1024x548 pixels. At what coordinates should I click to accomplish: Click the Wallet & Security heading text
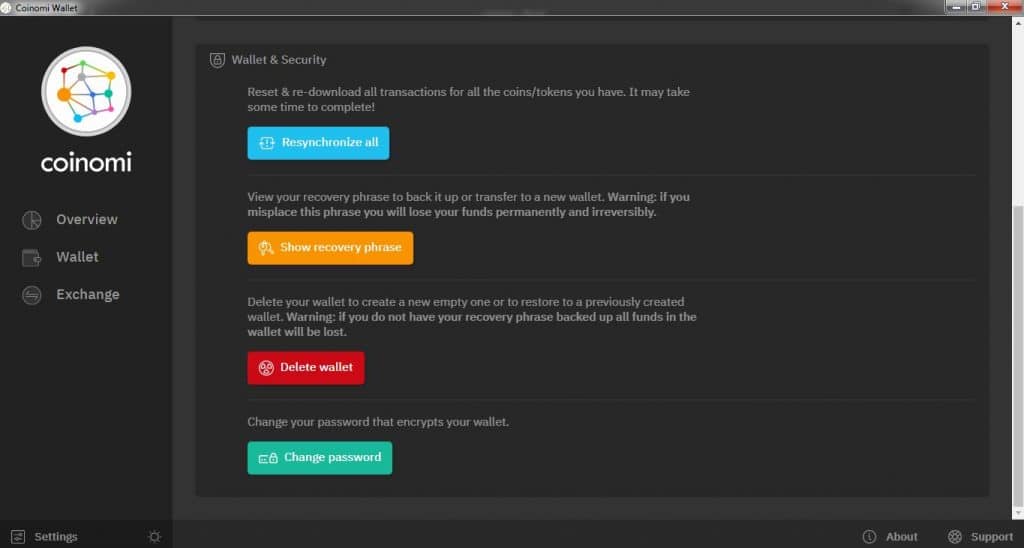[279, 59]
